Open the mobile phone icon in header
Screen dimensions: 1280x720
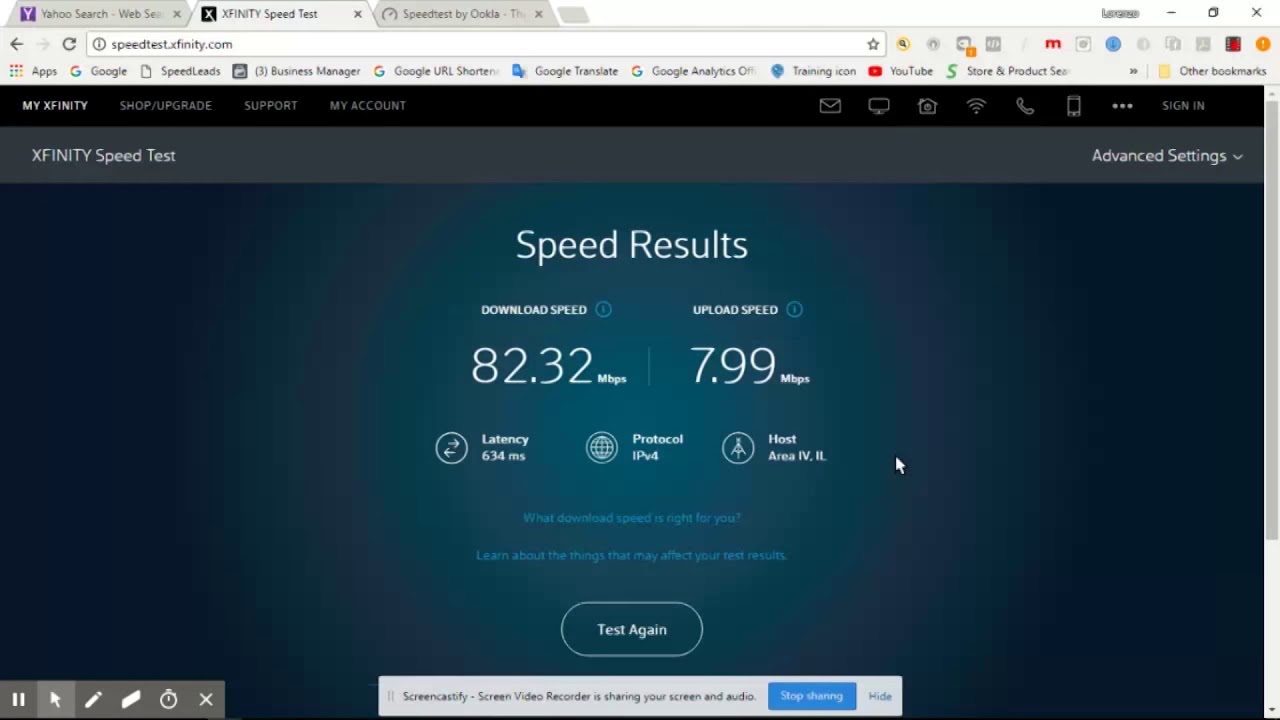point(1074,105)
